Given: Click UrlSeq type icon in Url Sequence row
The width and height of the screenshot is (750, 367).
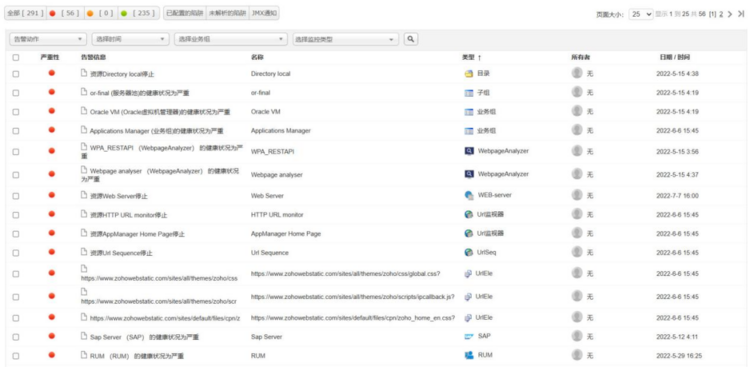Looking at the screenshot, I should [x=469, y=252].
